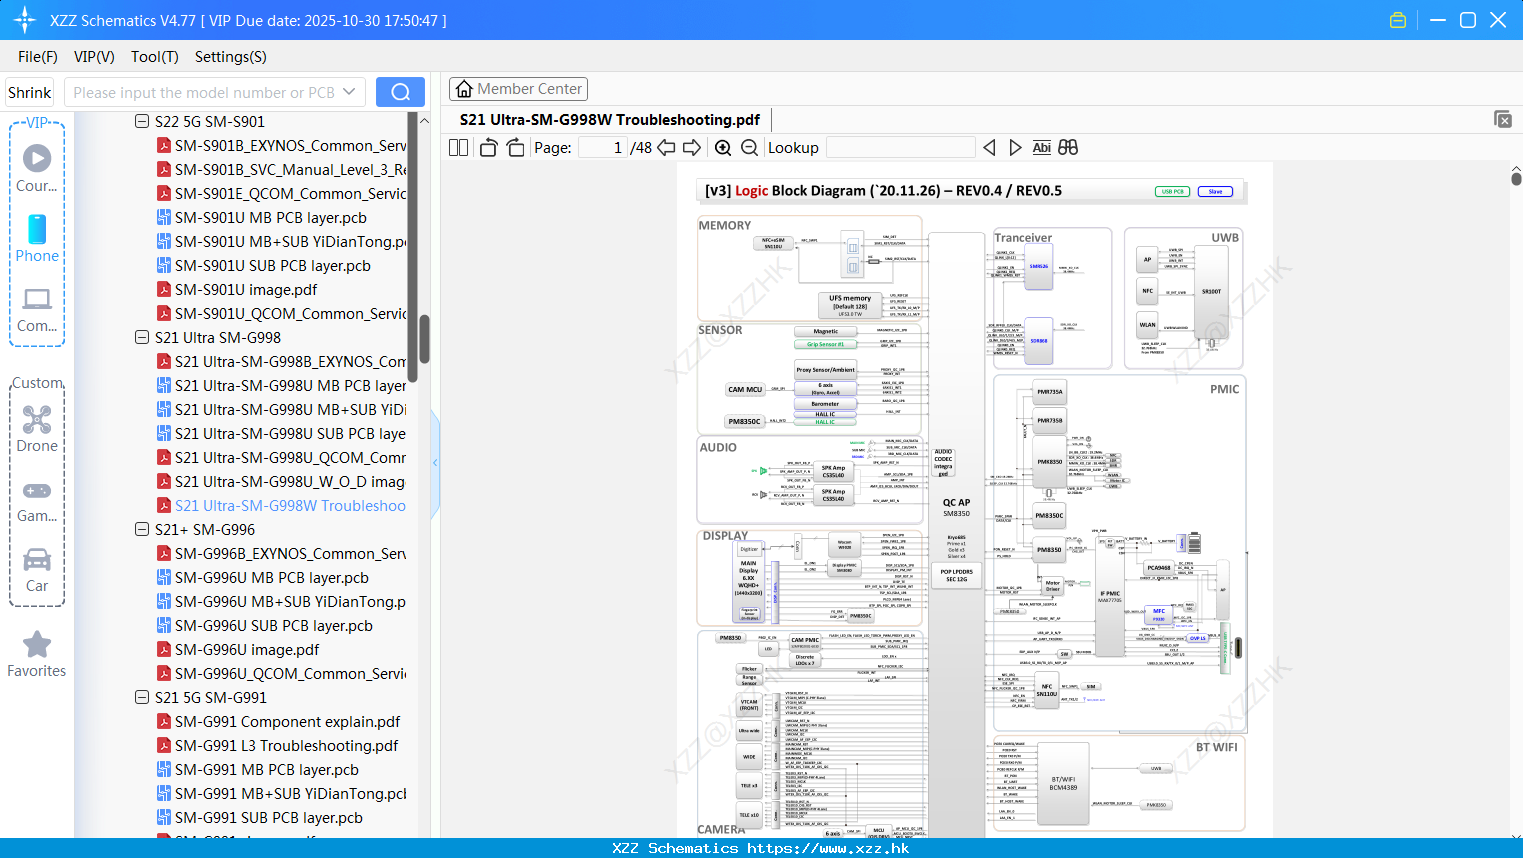
Task: Open Member Center
Action: pyautogui.click(x=518, y=89)
